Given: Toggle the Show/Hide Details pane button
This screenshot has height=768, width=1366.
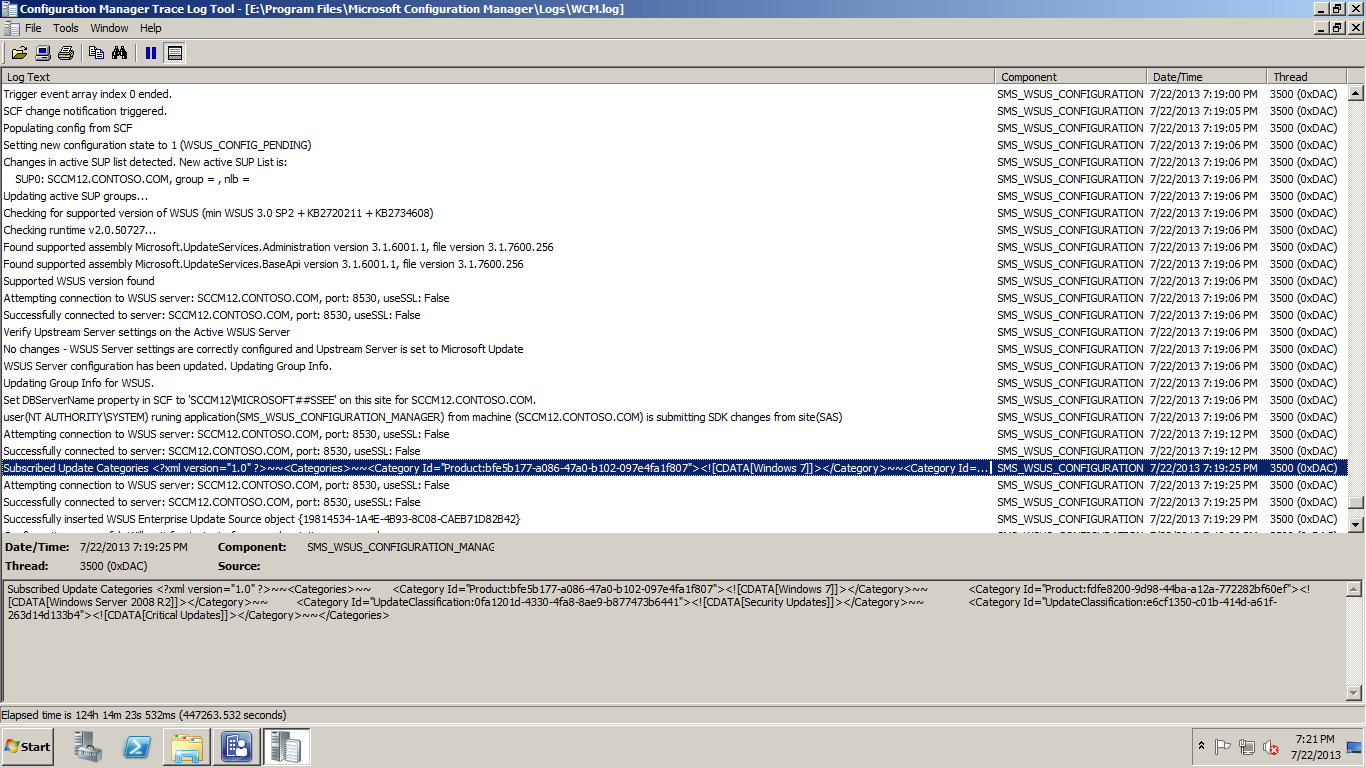Looking at the screenshot, I should pos(175,53).
